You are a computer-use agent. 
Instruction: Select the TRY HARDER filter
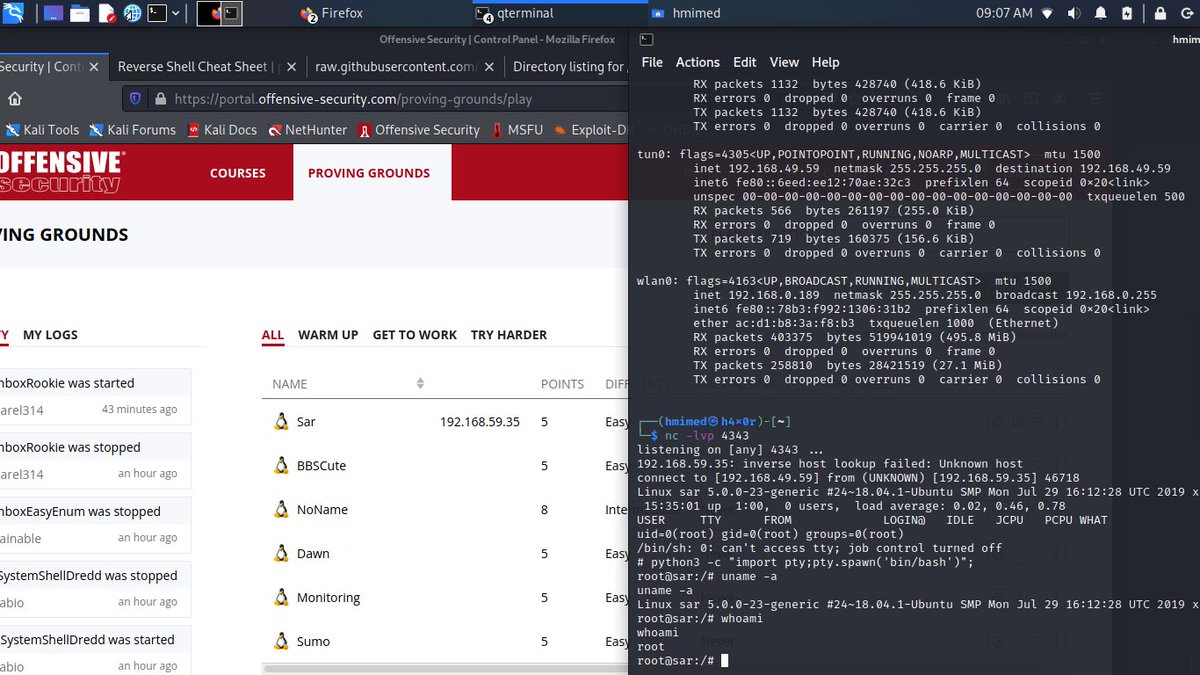coord(509,335)
